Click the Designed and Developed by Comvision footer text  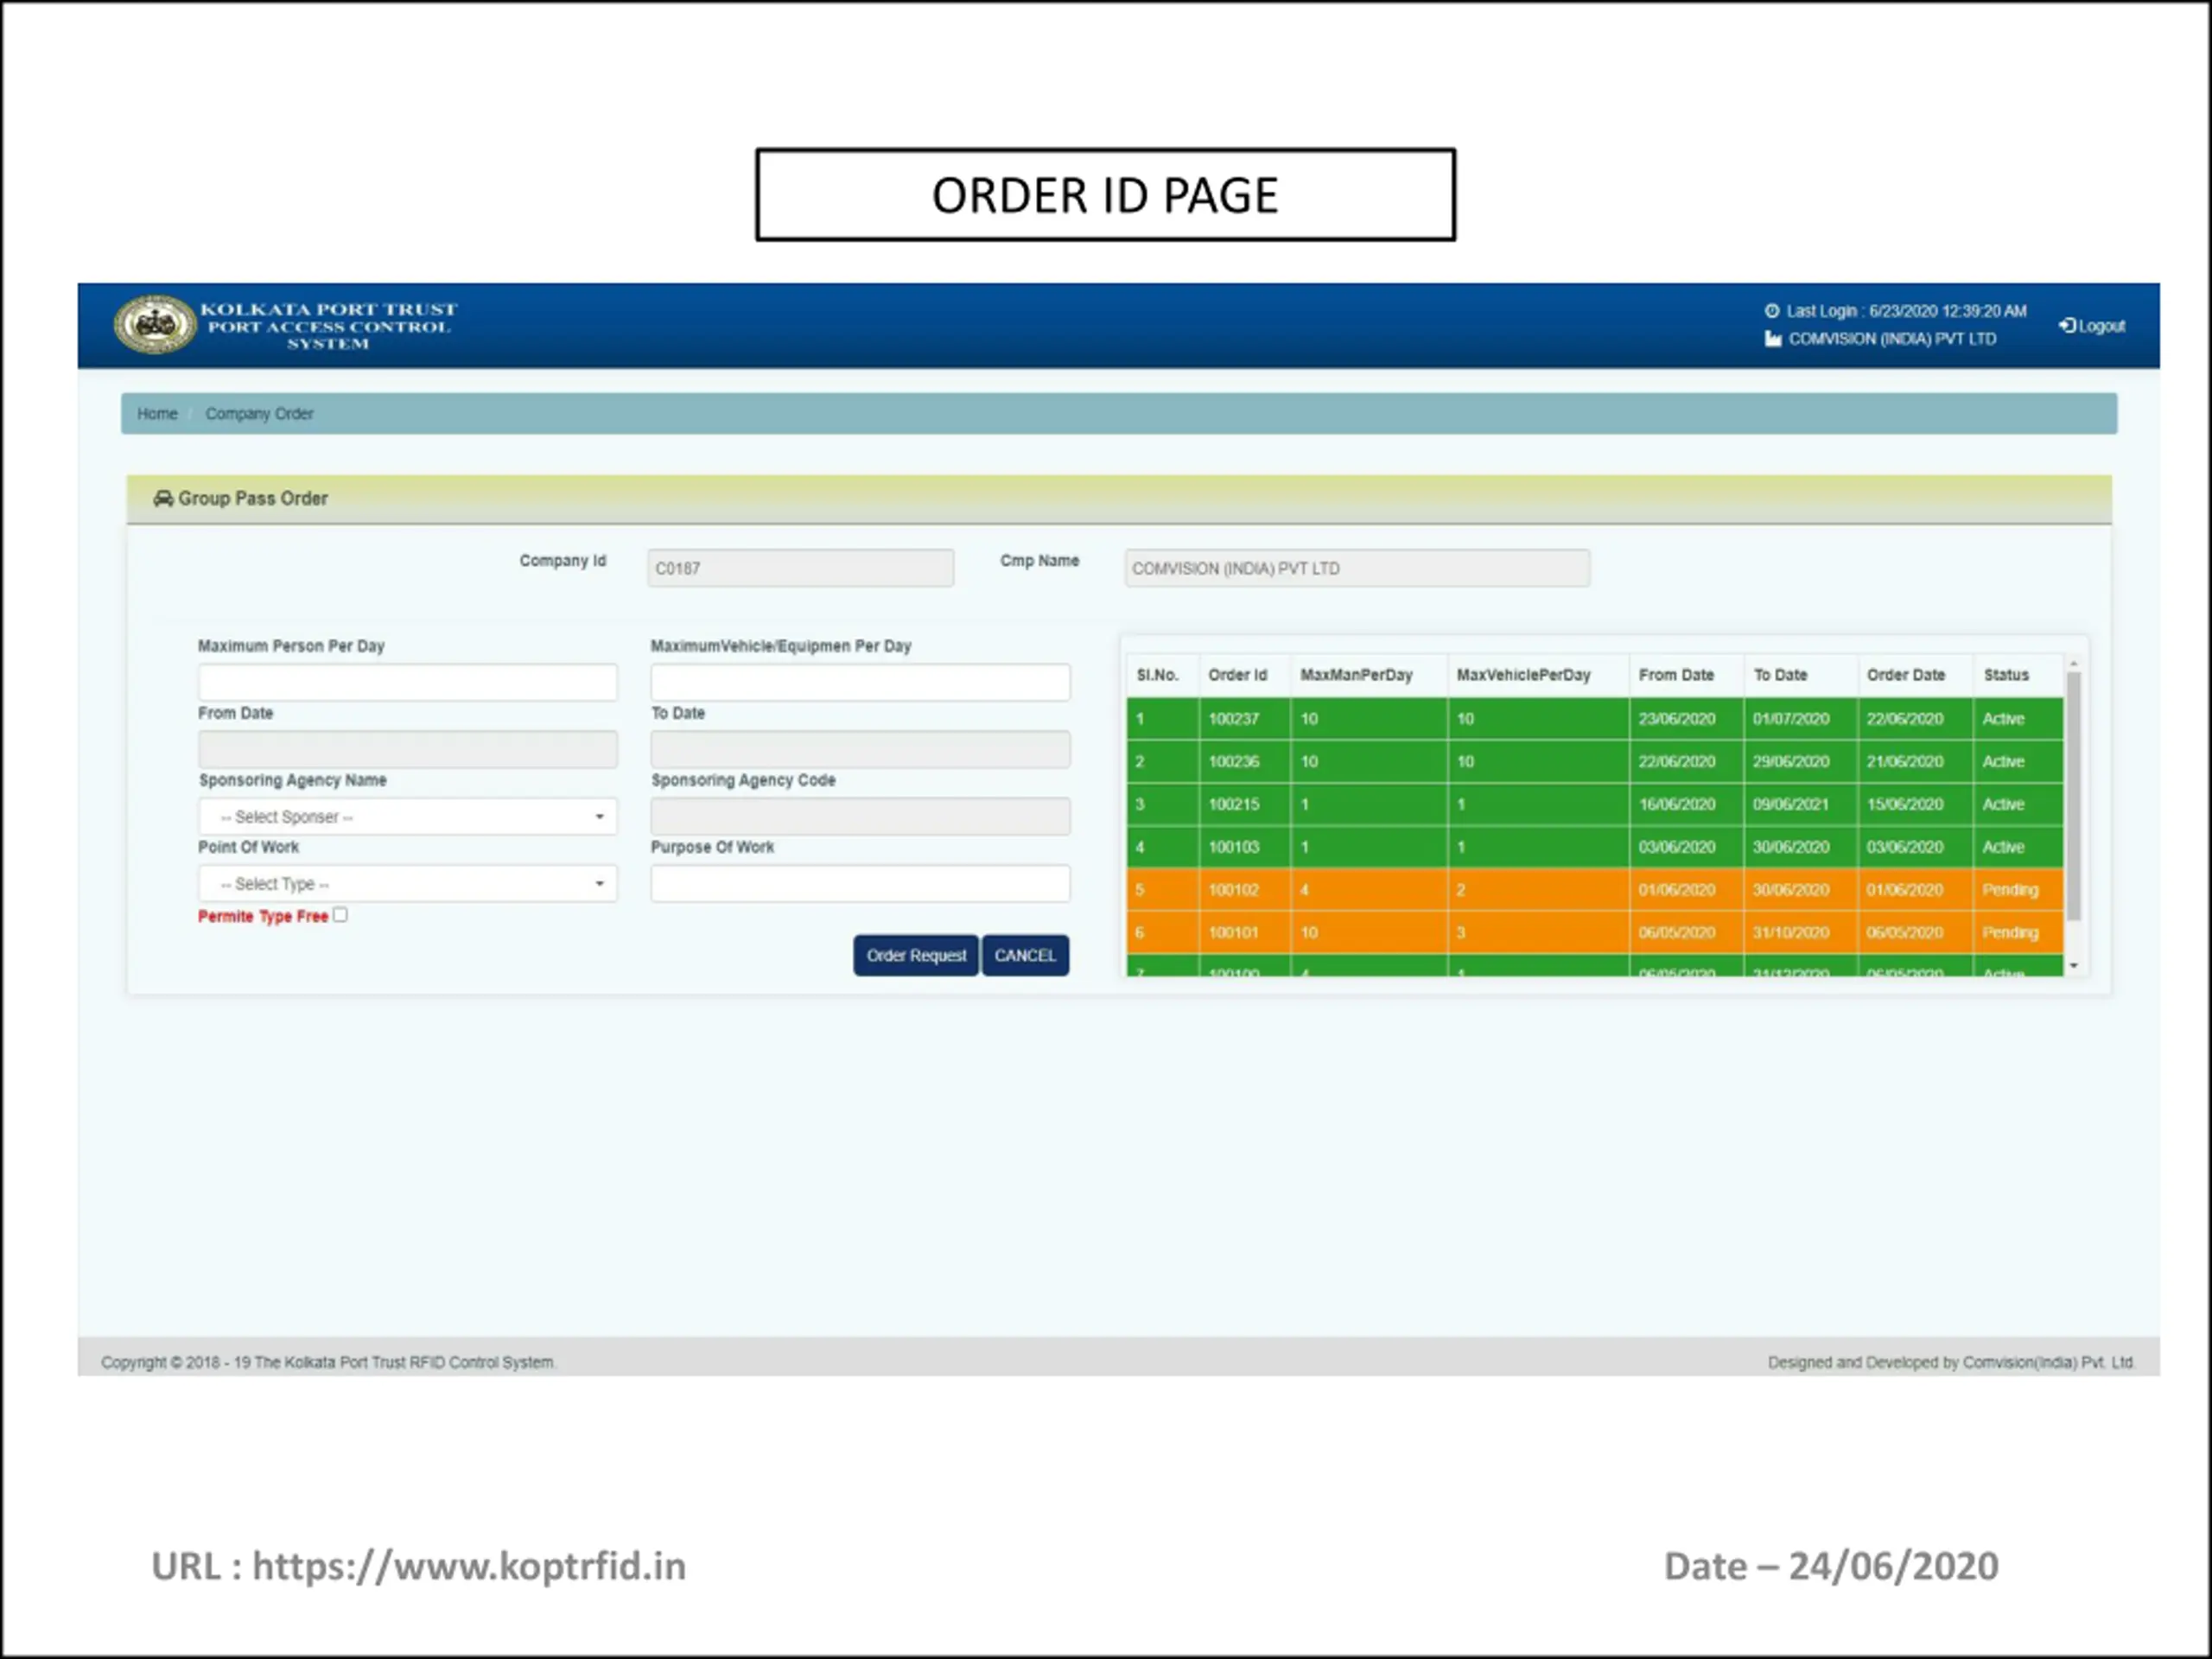pyautogui.click(x=1950, y=1362)
